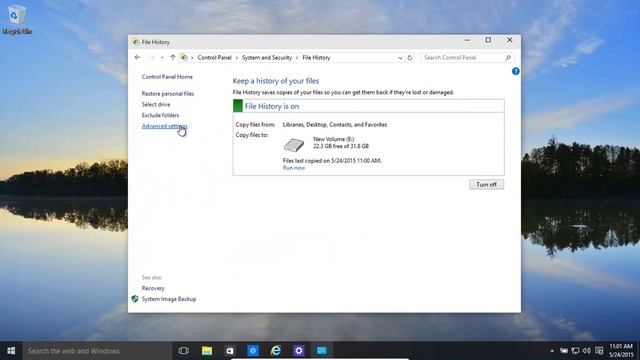Click the battery/power tray icon
The height and width of the screenshot is (360, 640).
564,351
